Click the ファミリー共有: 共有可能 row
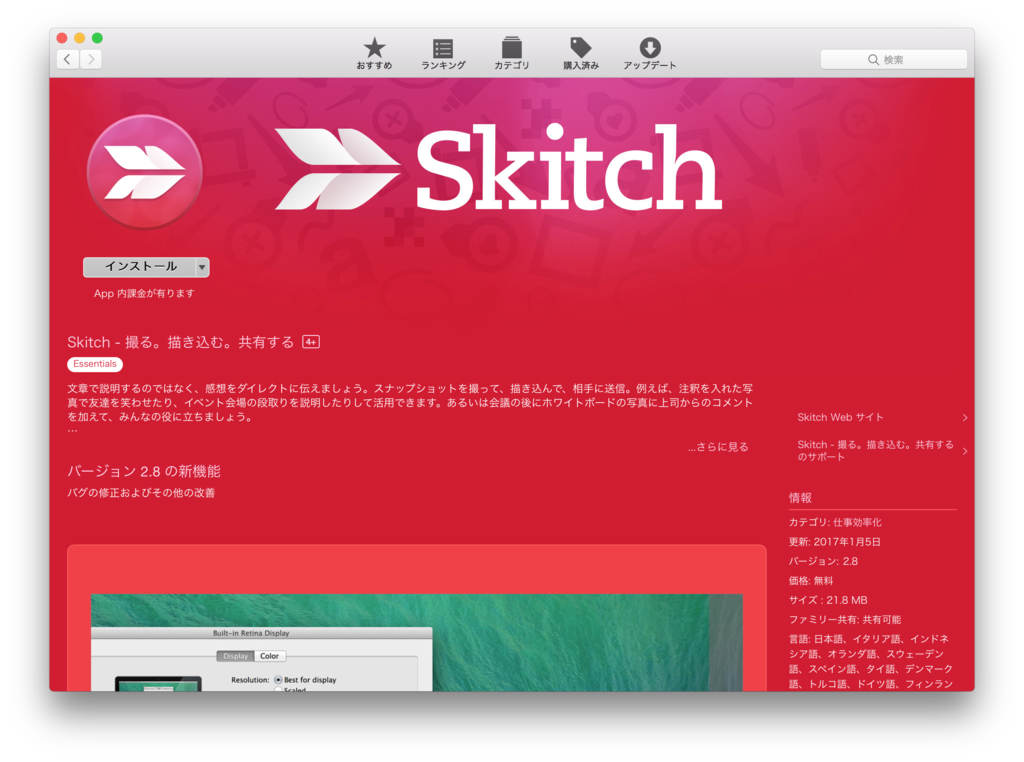The image size is (1024, 762). [845, 620]
